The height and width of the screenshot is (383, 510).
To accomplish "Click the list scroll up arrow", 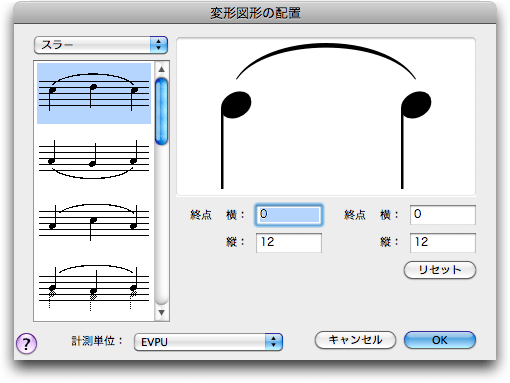I will point(162,69).
